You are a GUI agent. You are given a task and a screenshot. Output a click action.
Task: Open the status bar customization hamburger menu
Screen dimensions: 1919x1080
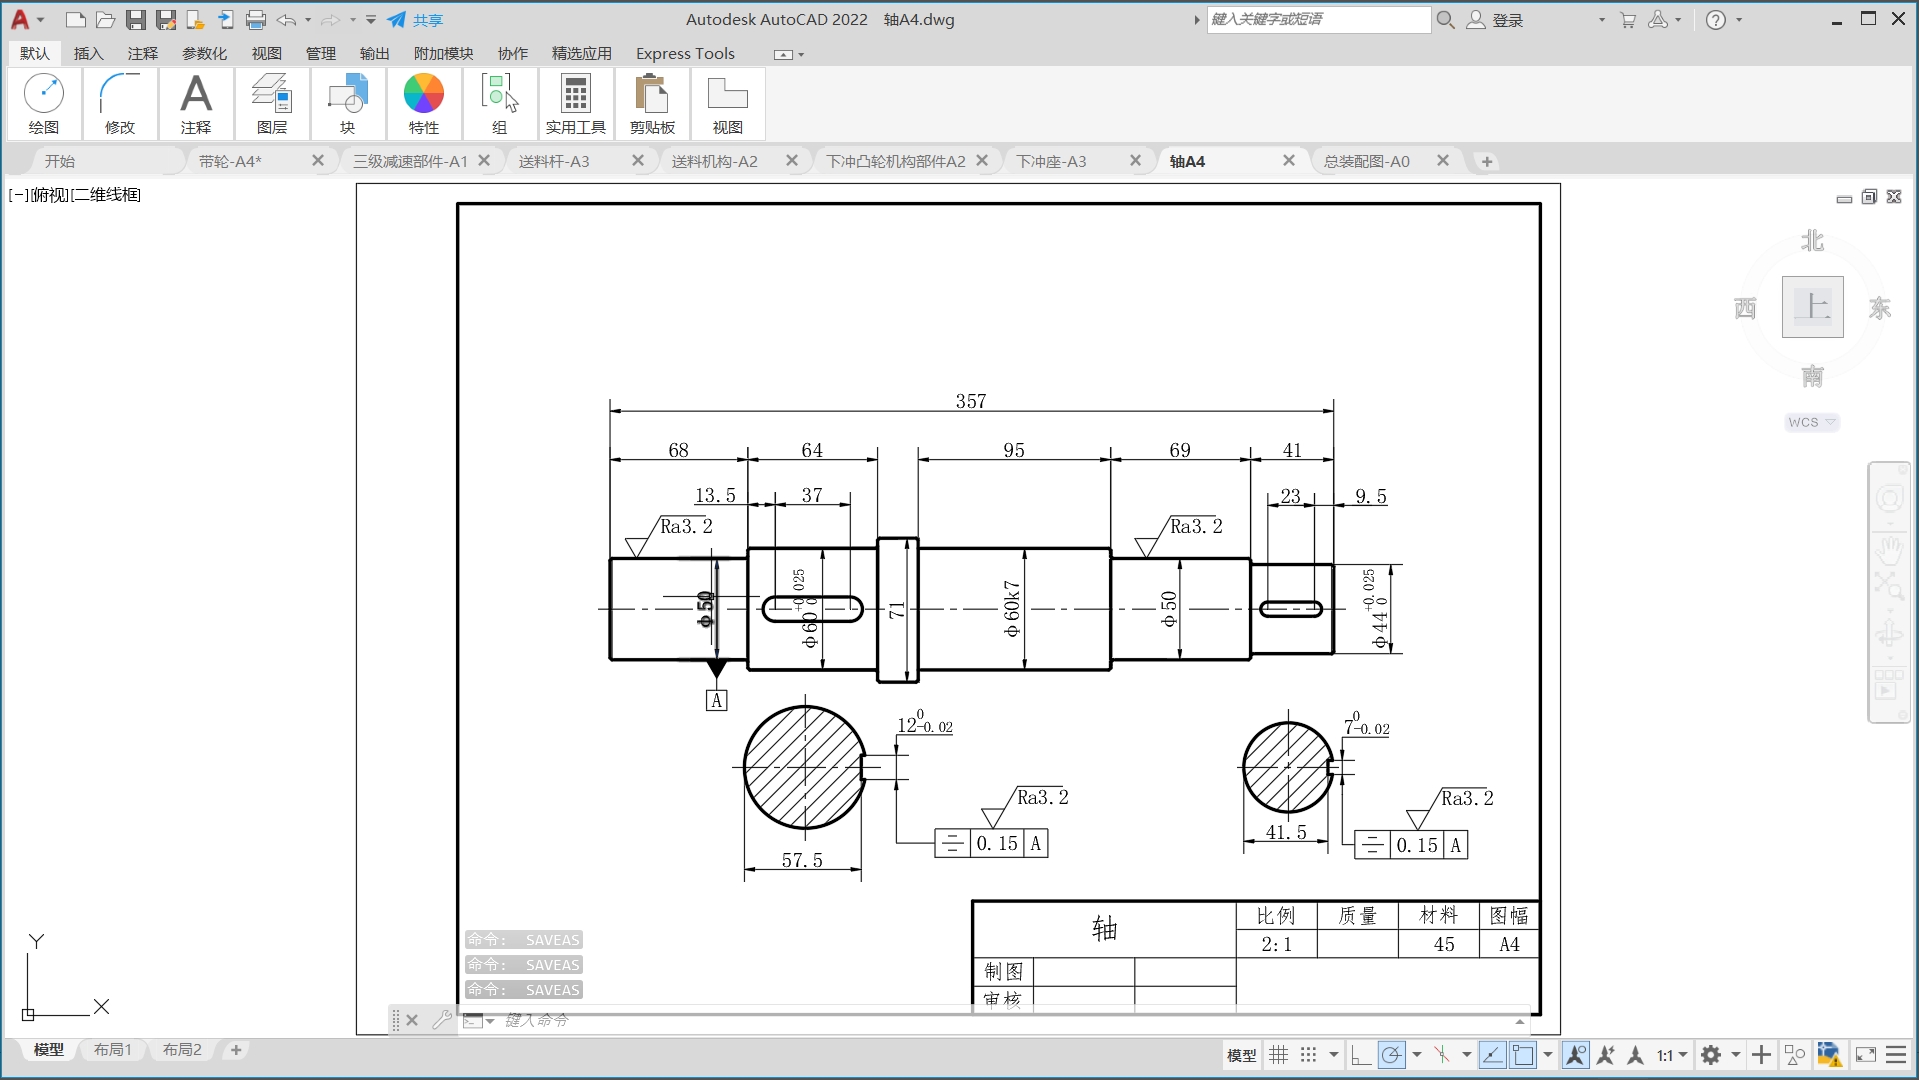click(1896, 1055)
